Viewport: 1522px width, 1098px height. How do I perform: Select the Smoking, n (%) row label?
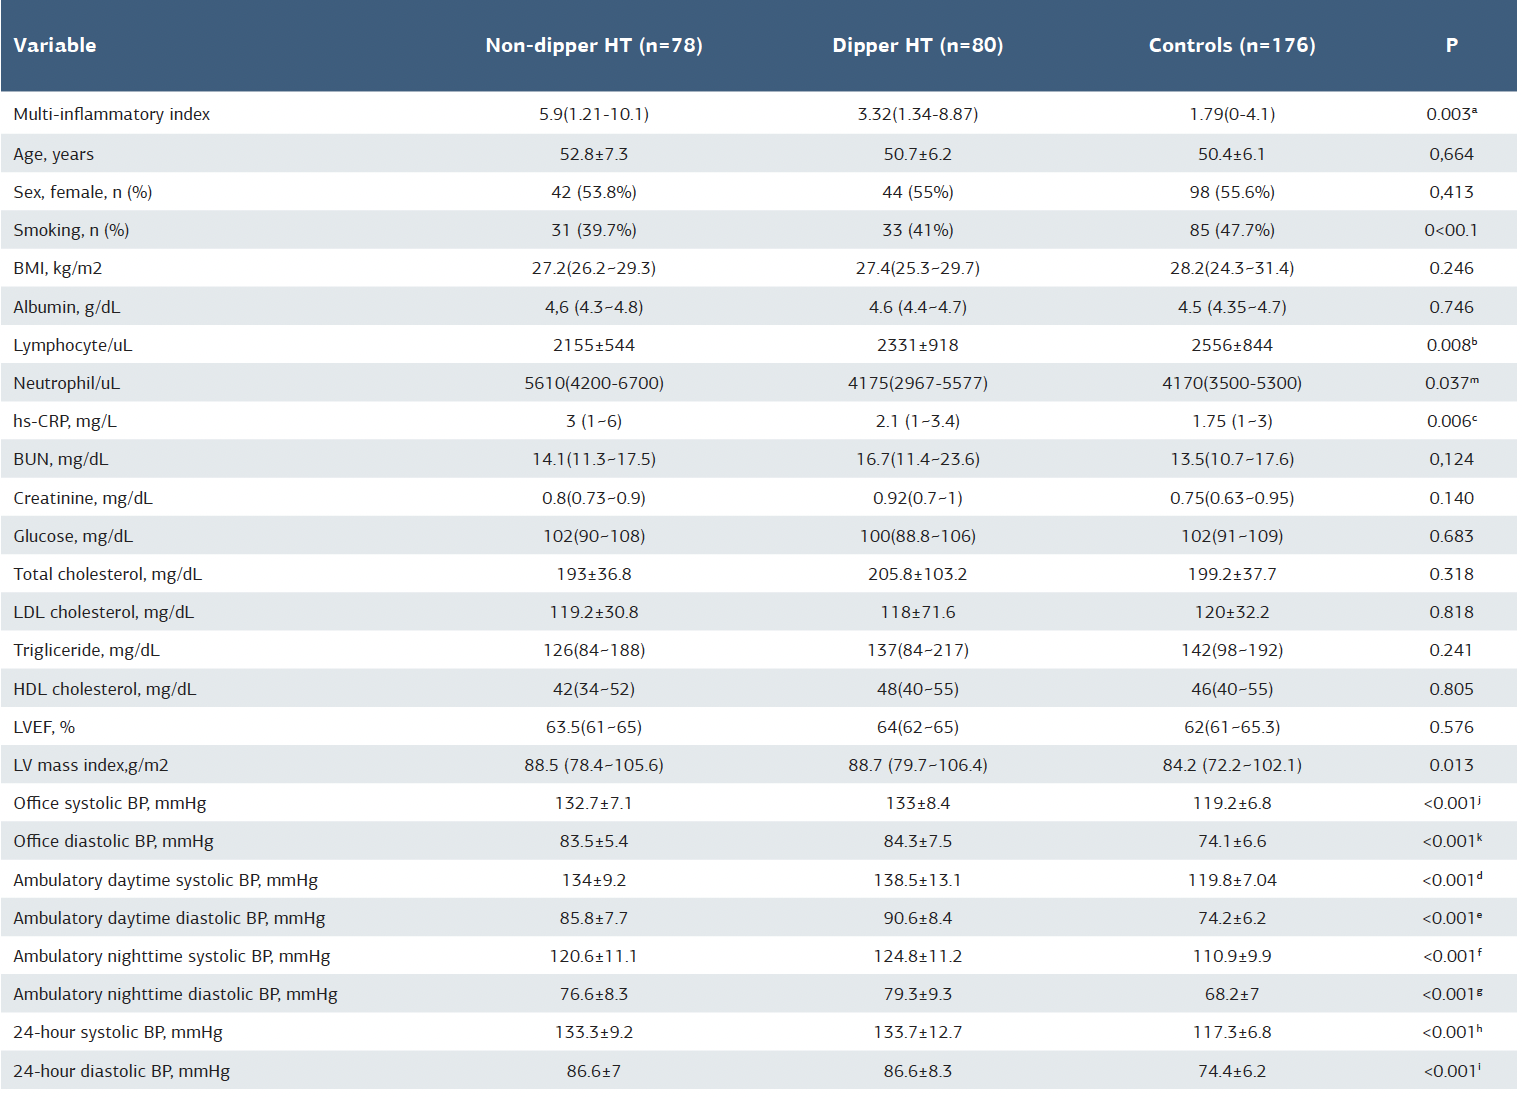(71, 230)
